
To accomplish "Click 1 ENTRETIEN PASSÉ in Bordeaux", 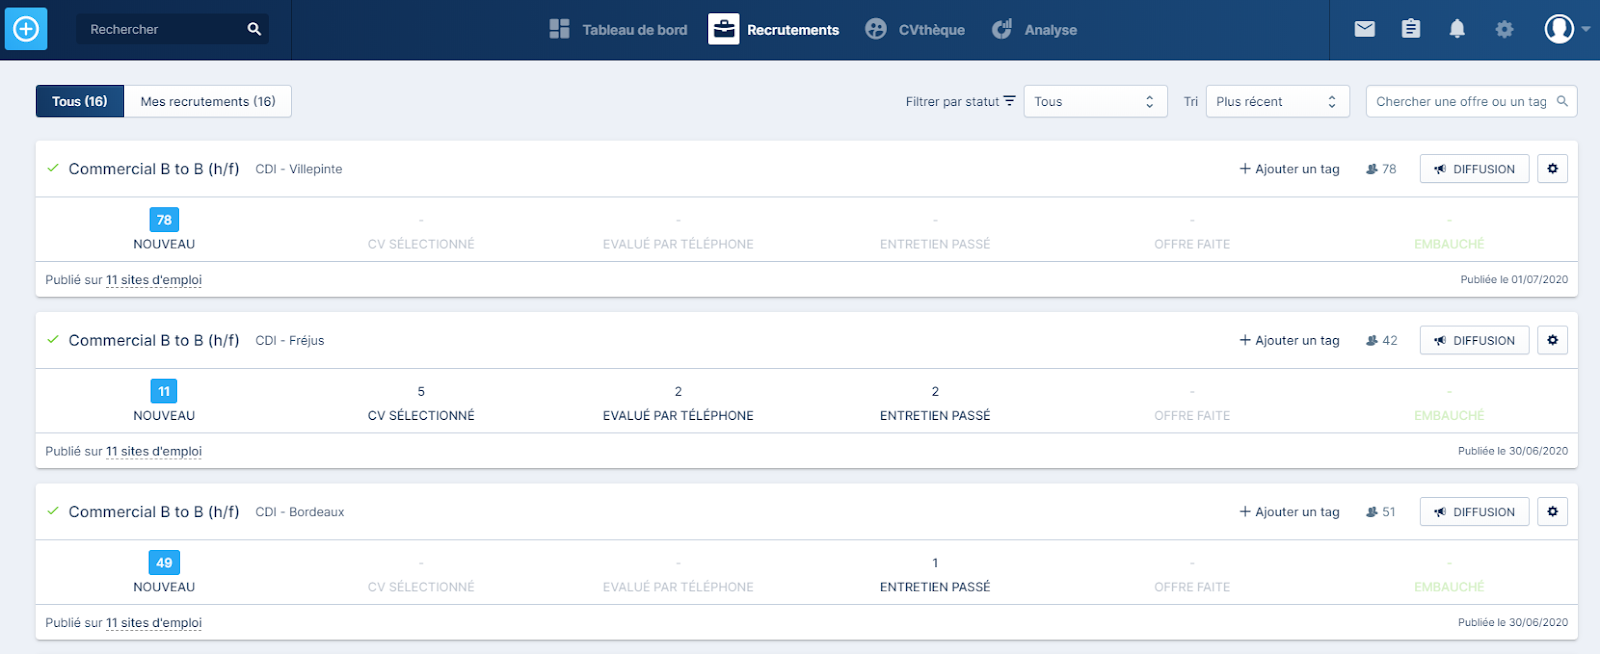I will tap(935, 574).
